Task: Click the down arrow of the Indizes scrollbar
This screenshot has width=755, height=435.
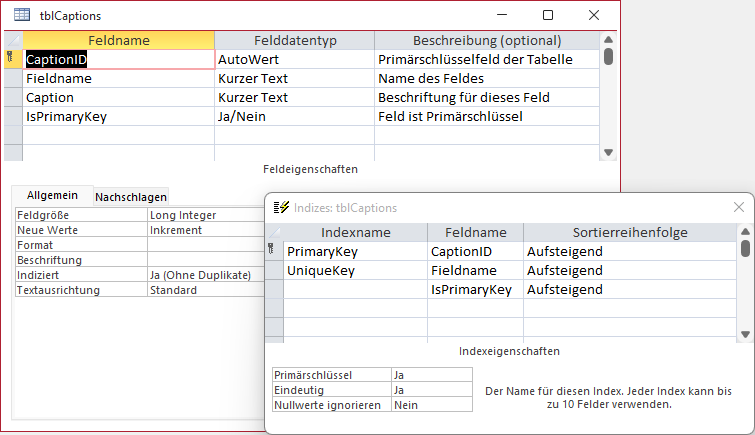Action: click(745, 334)
